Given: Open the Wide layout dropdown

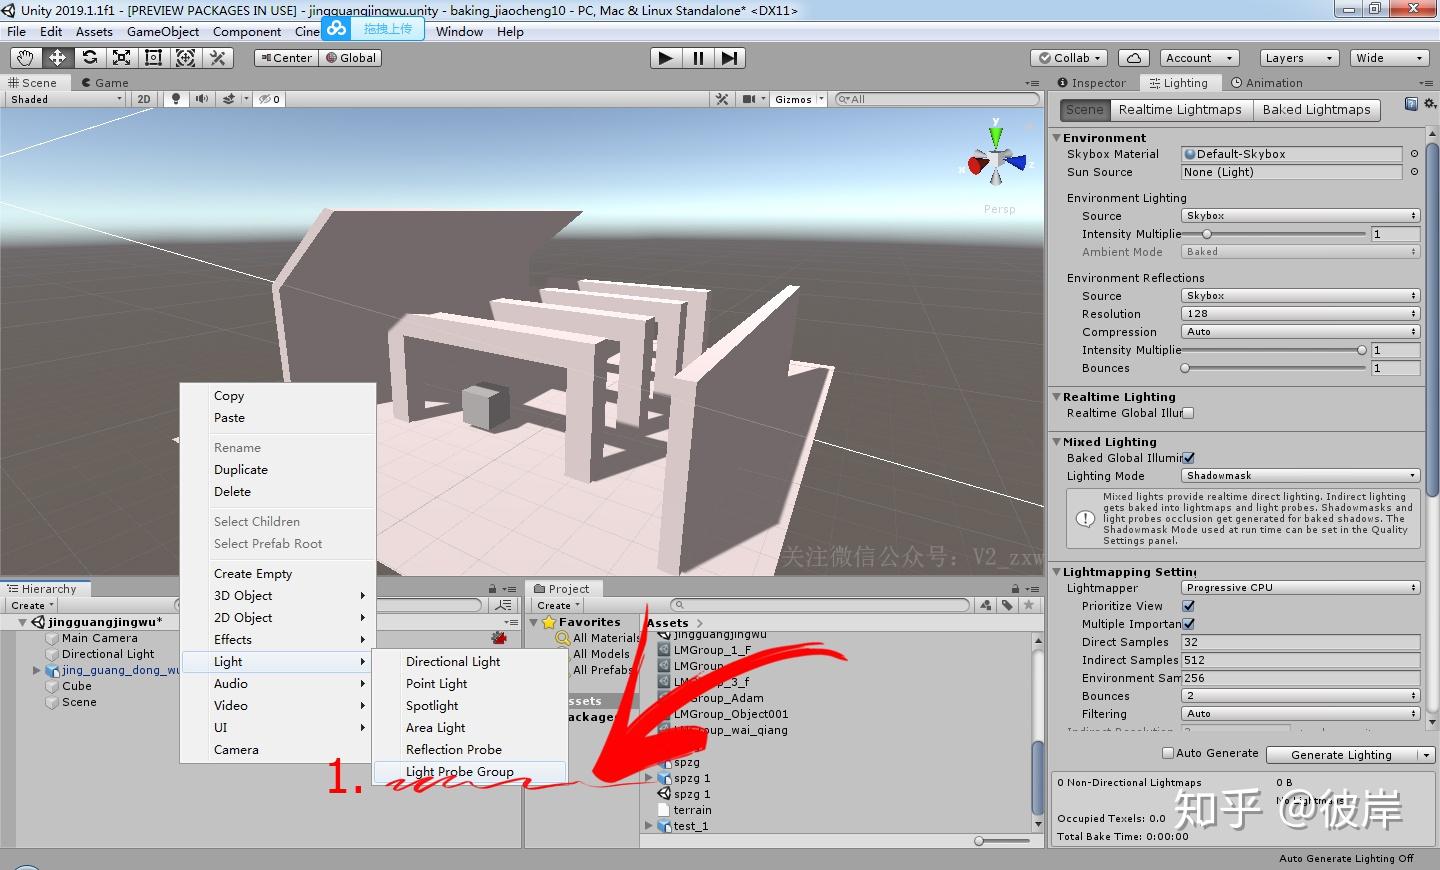Looking at the screenshot, I should [1389, 58].
